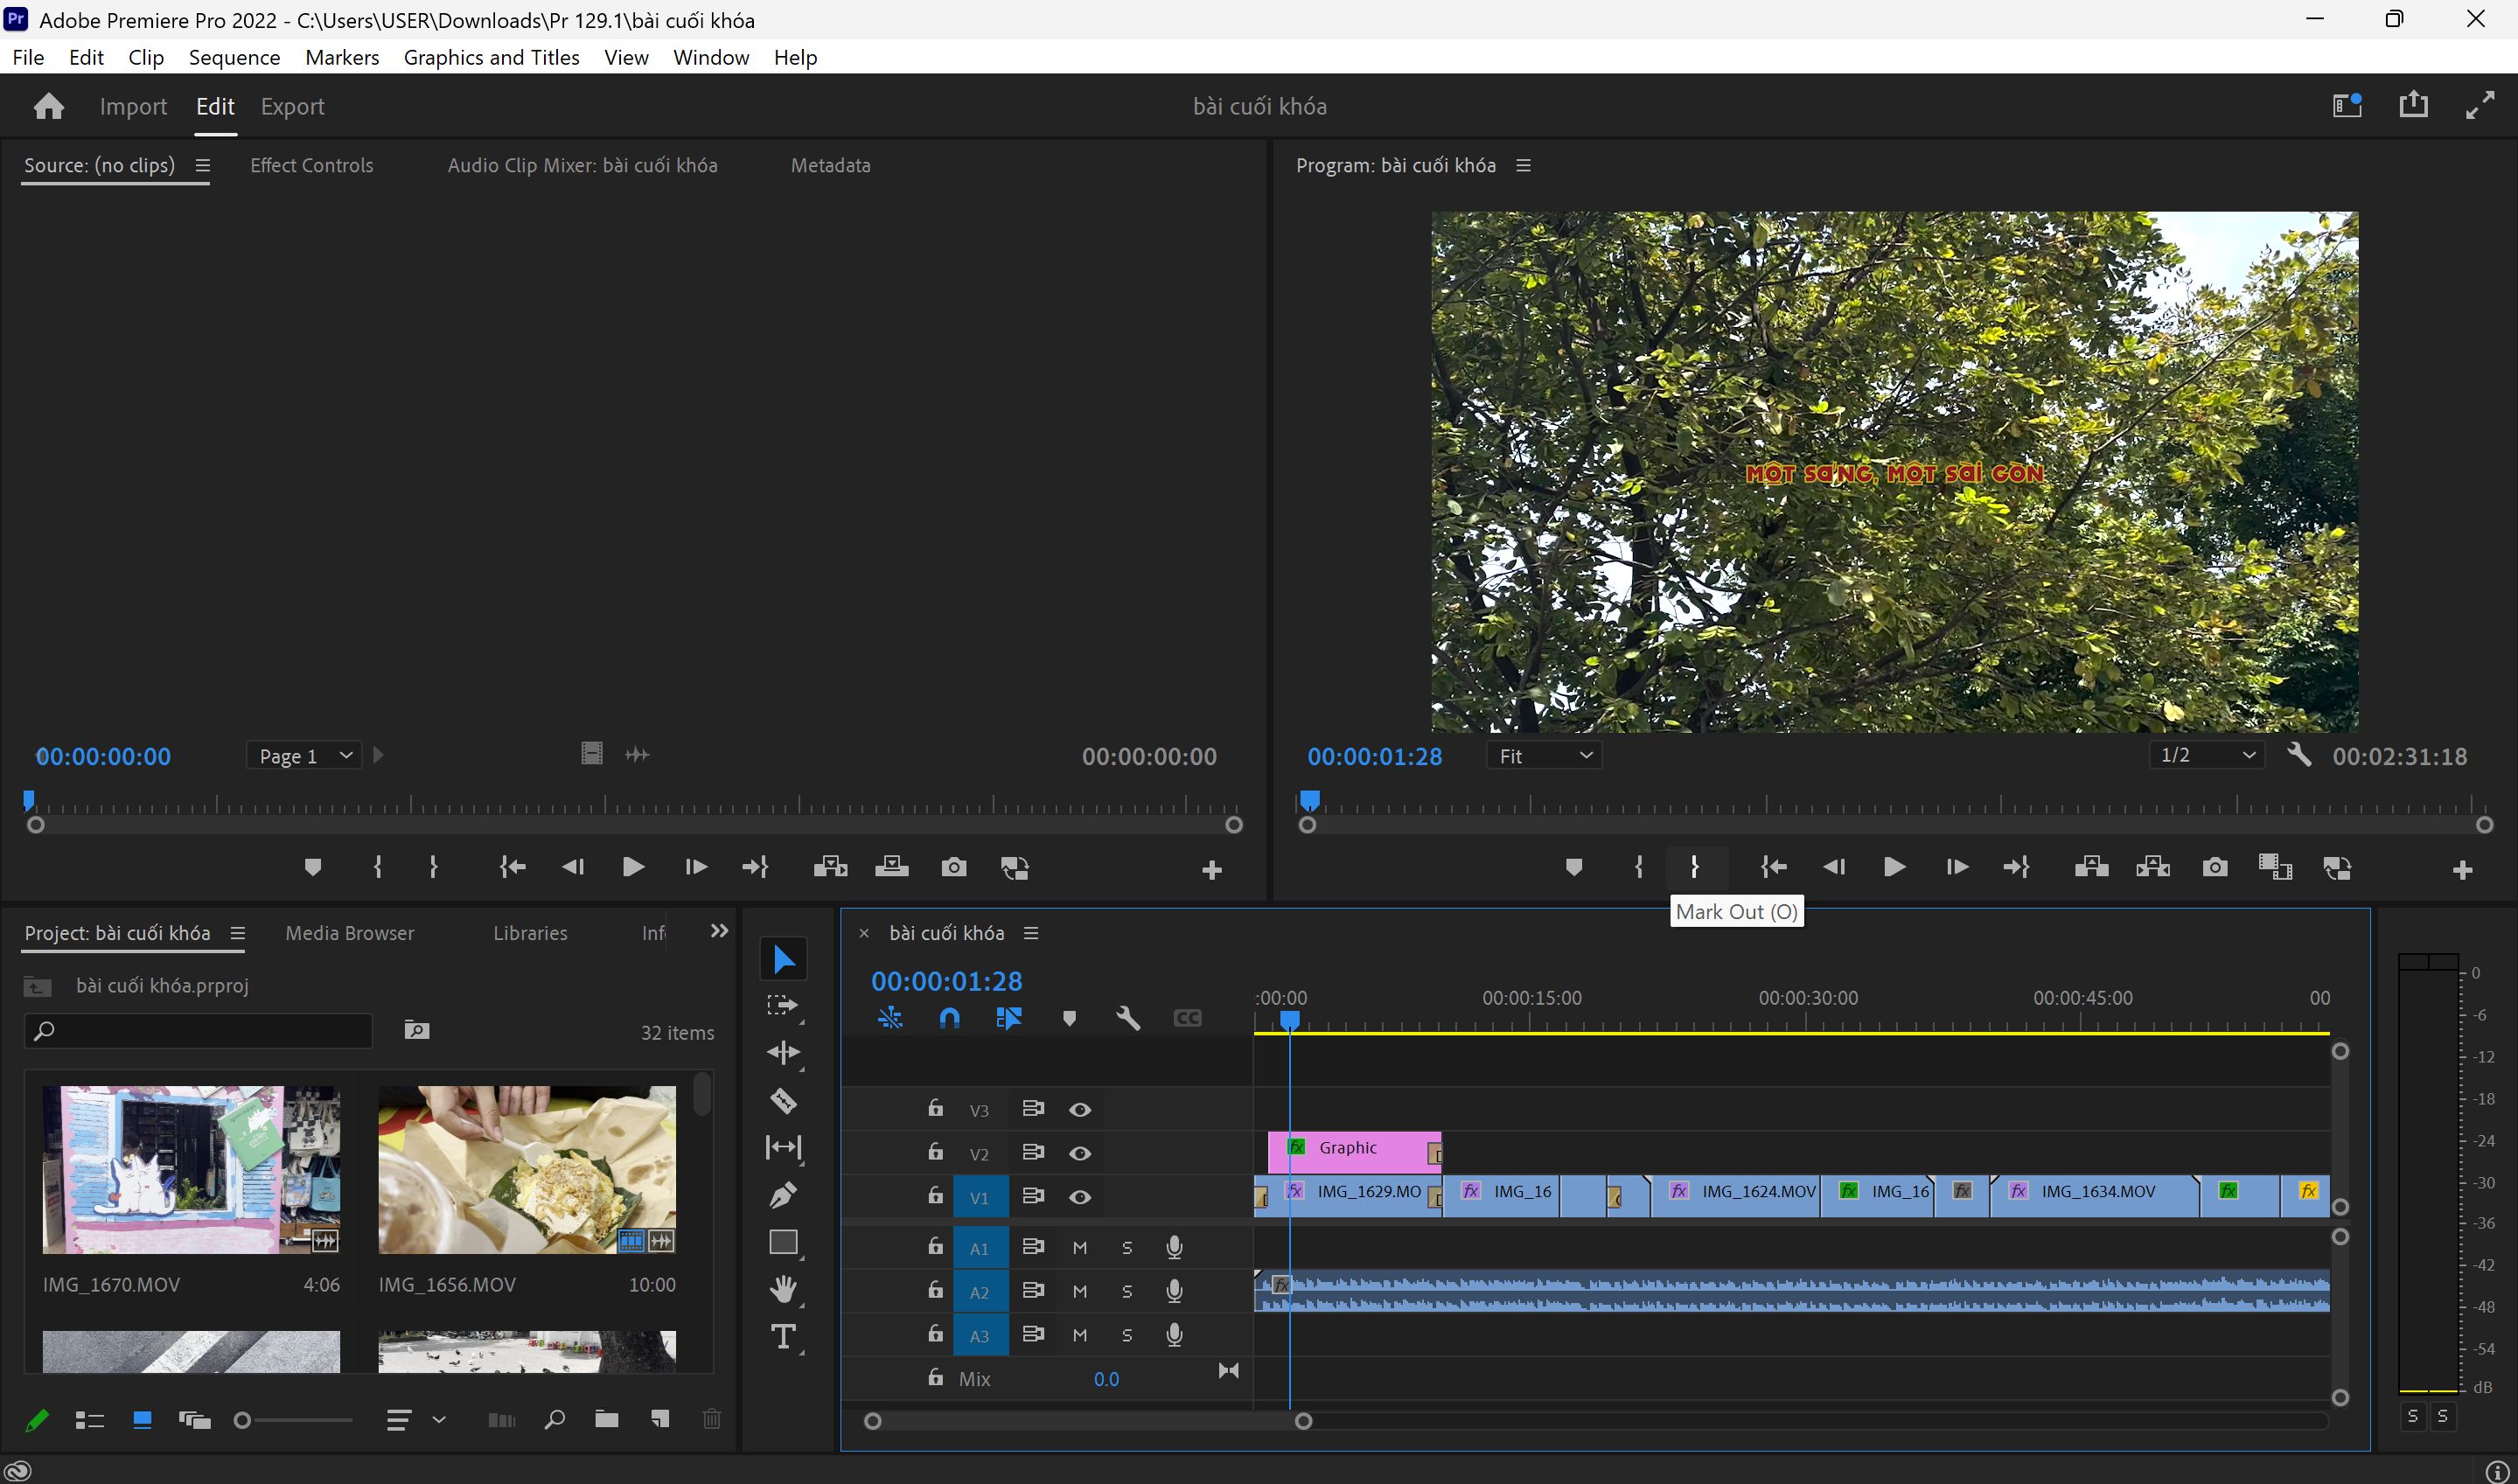
Task: Select the Slip tool
Action: click(x=783, y=1147)
